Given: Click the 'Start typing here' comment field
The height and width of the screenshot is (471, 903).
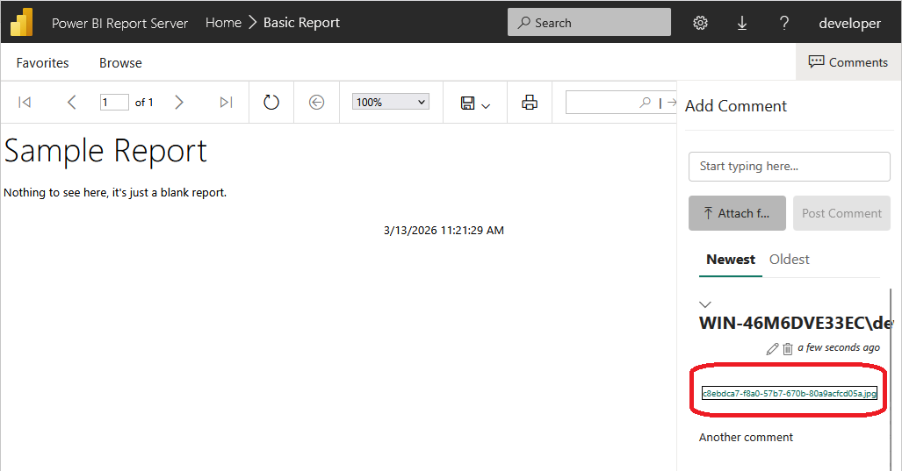Looking at the screenshot, I should click(x=789, y=166).
